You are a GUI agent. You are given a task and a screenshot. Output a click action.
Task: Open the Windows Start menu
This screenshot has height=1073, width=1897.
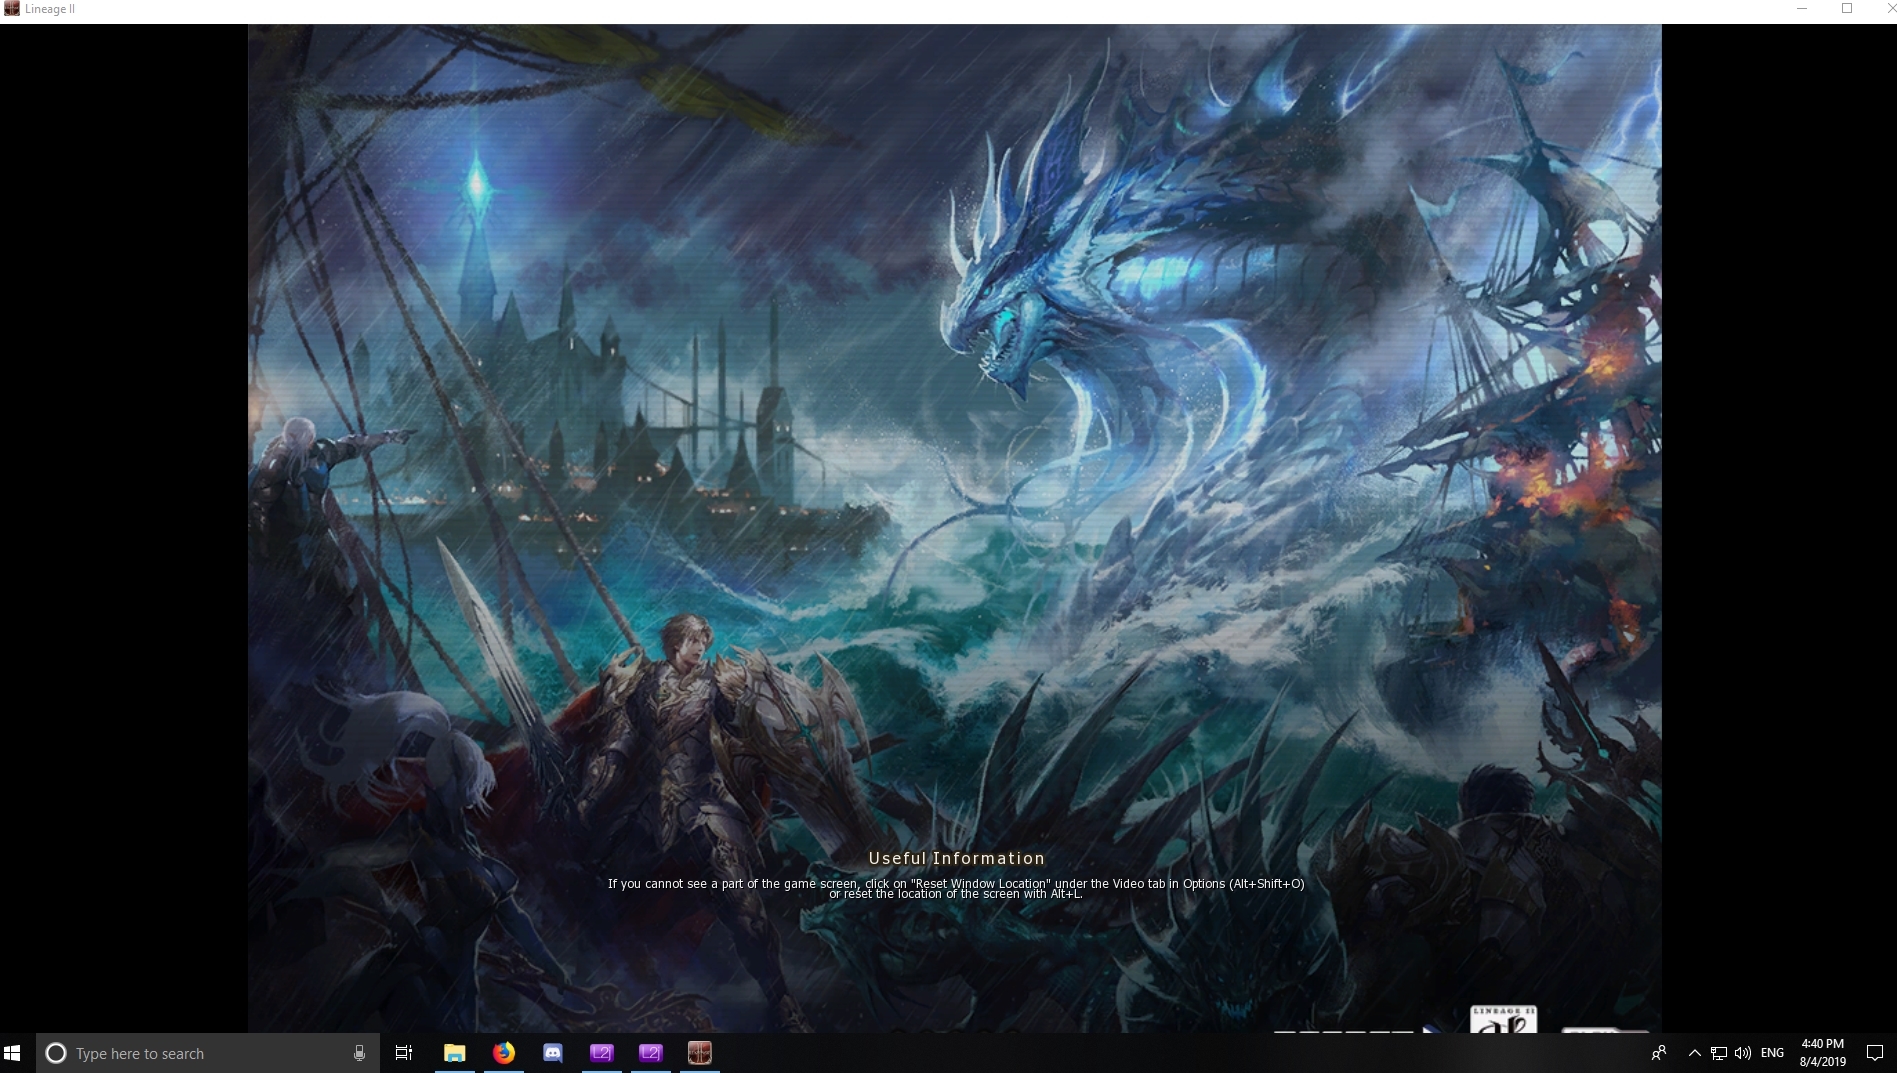click(x=12, y=1053)
